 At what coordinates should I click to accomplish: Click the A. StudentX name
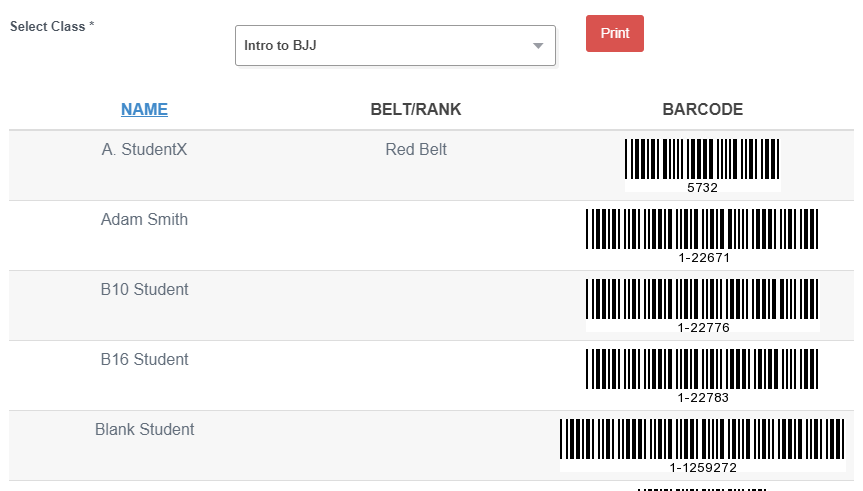click(x=144, y=150)
